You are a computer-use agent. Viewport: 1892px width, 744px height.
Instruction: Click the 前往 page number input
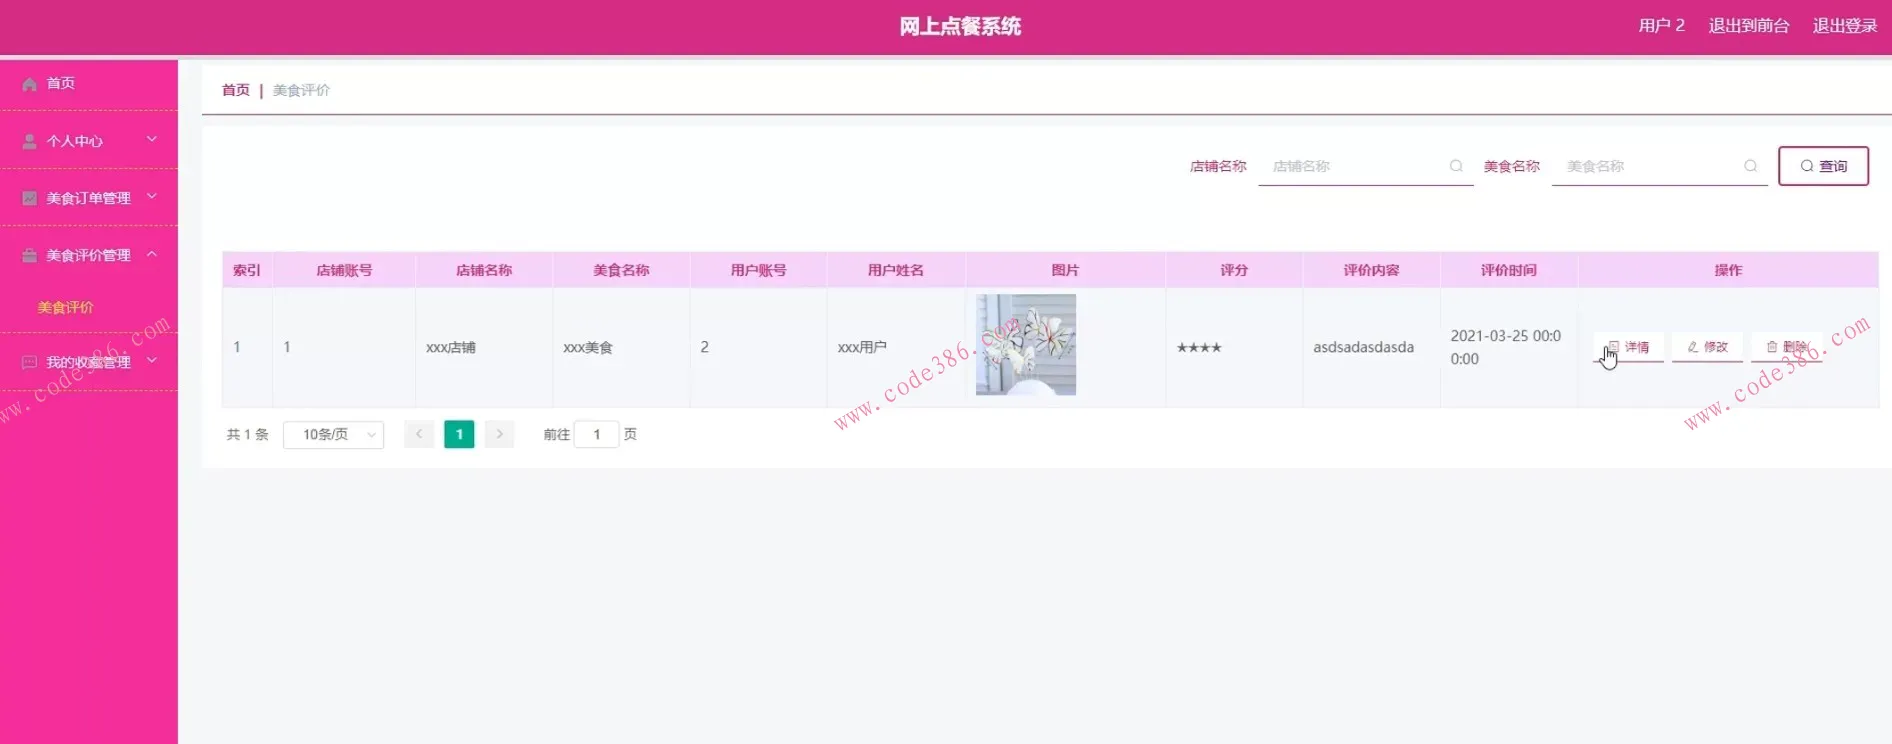[597, 434]
